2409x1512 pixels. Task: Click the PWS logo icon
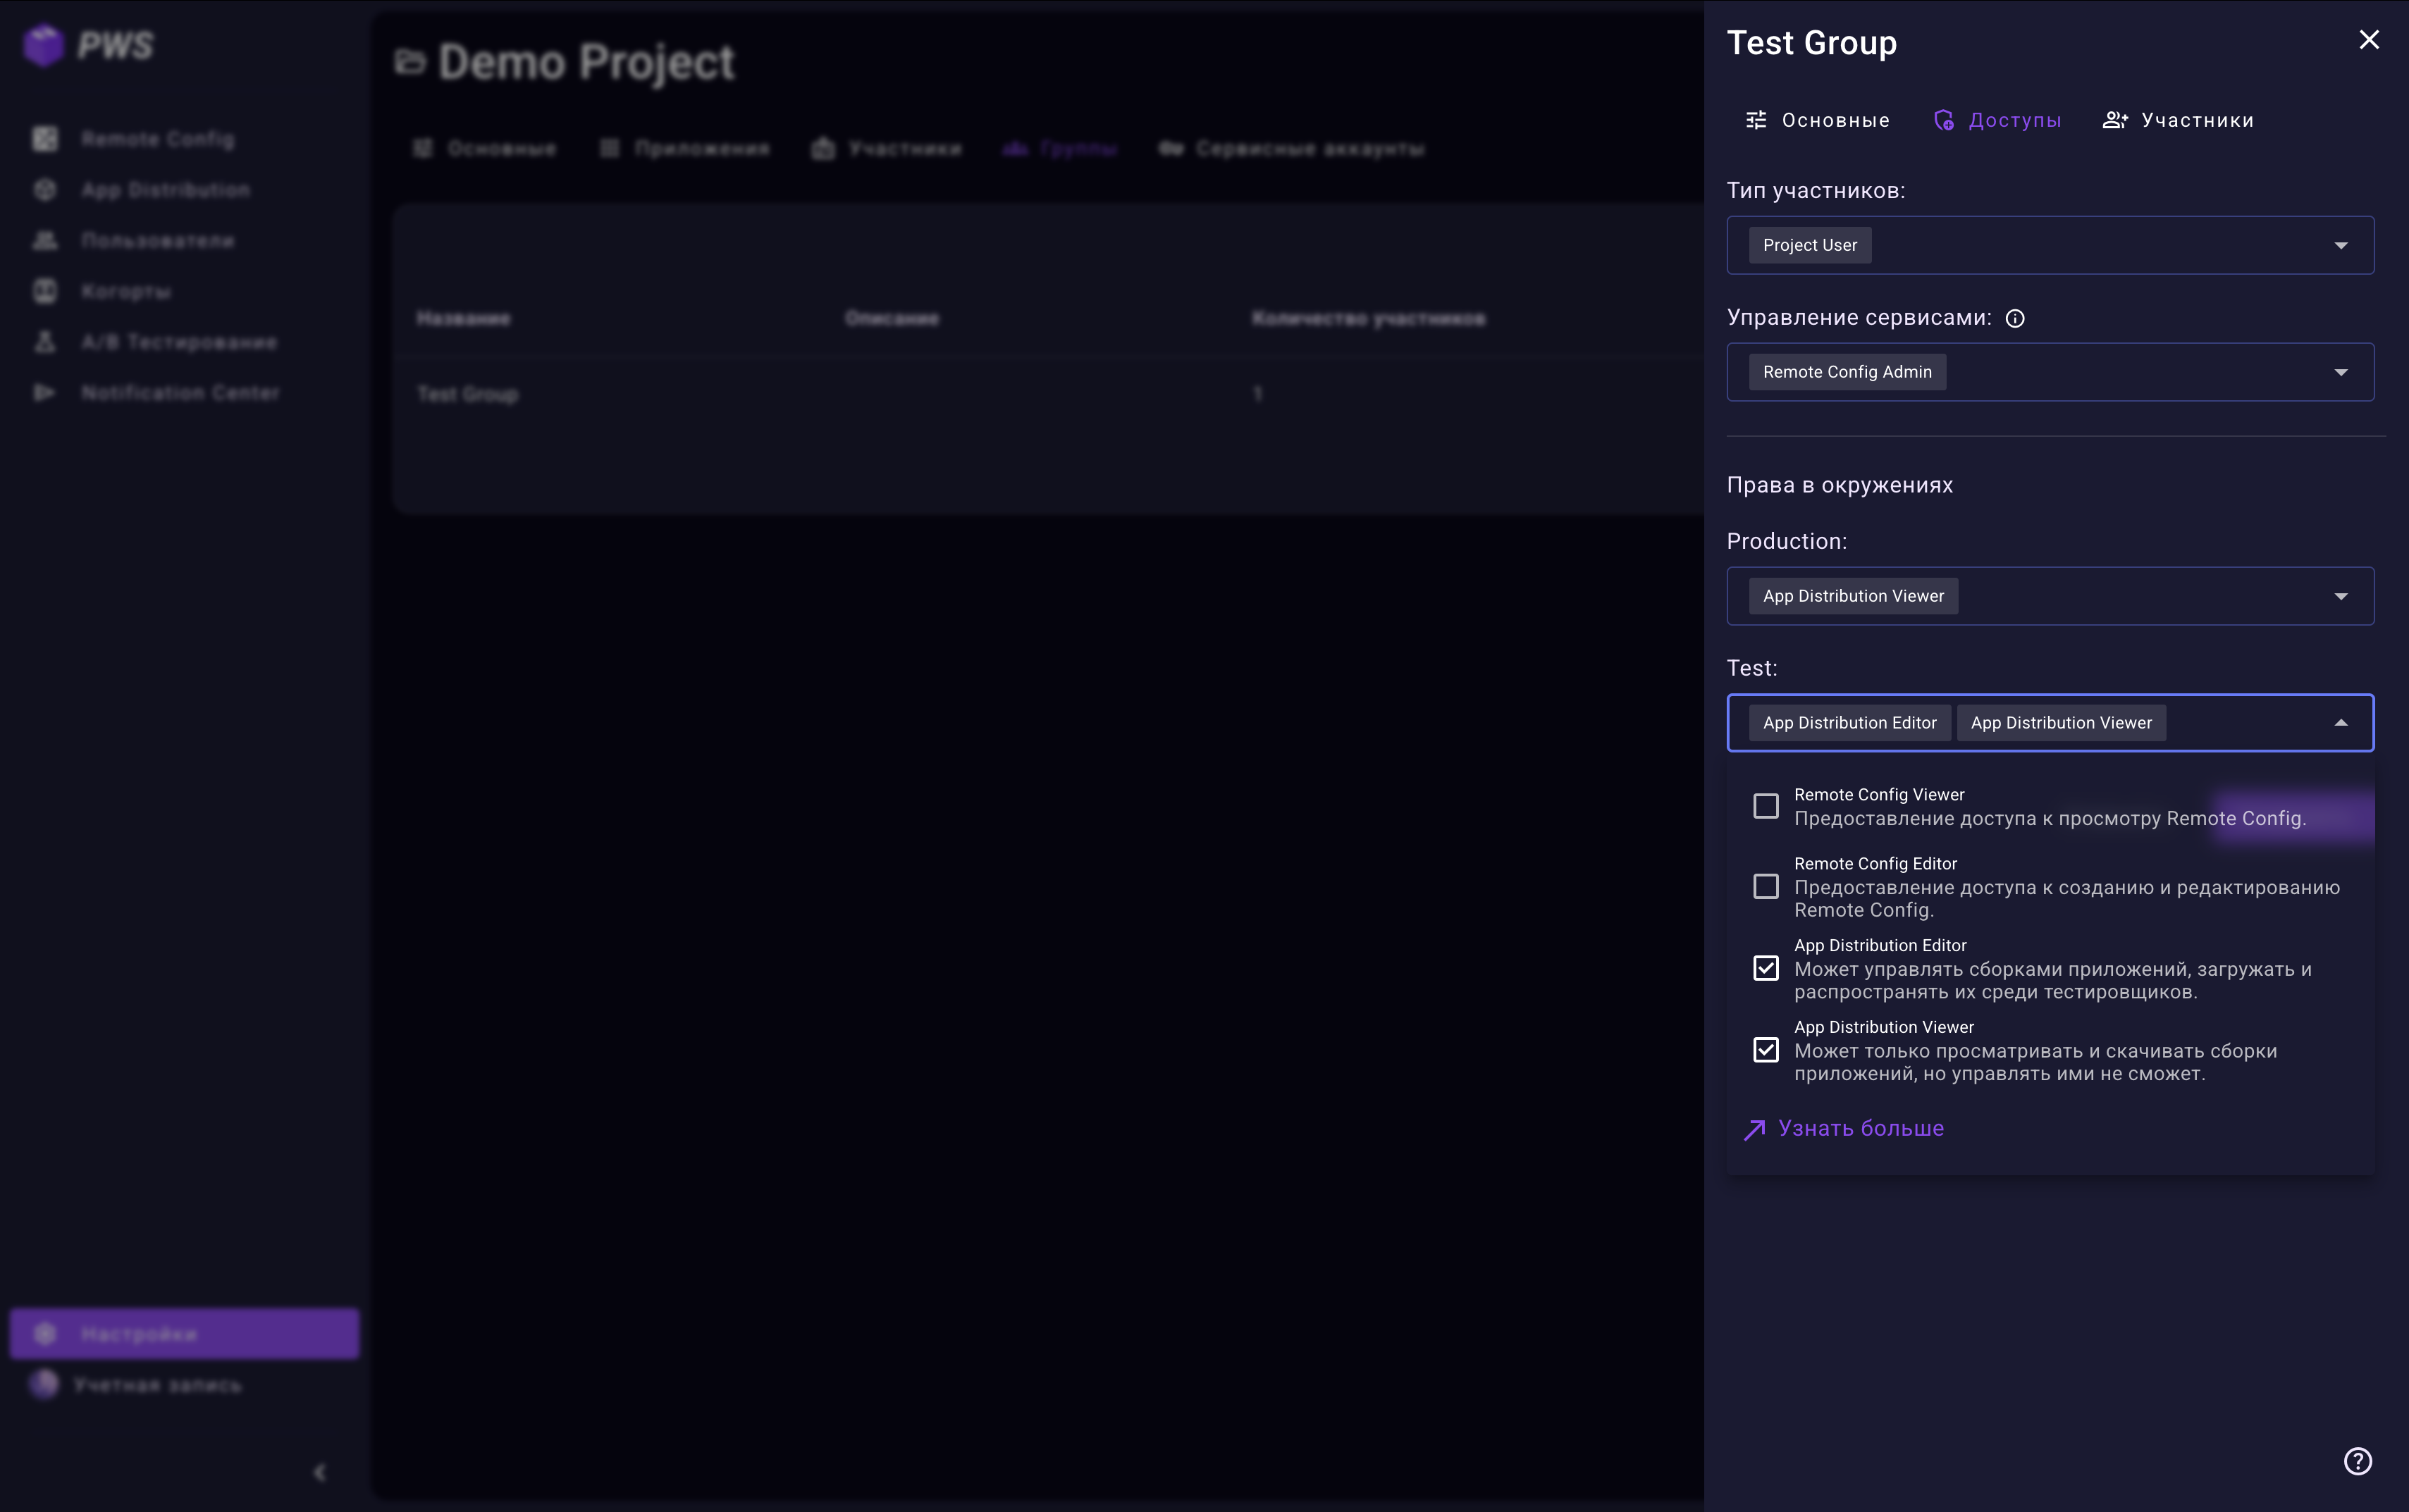point(44,45)
